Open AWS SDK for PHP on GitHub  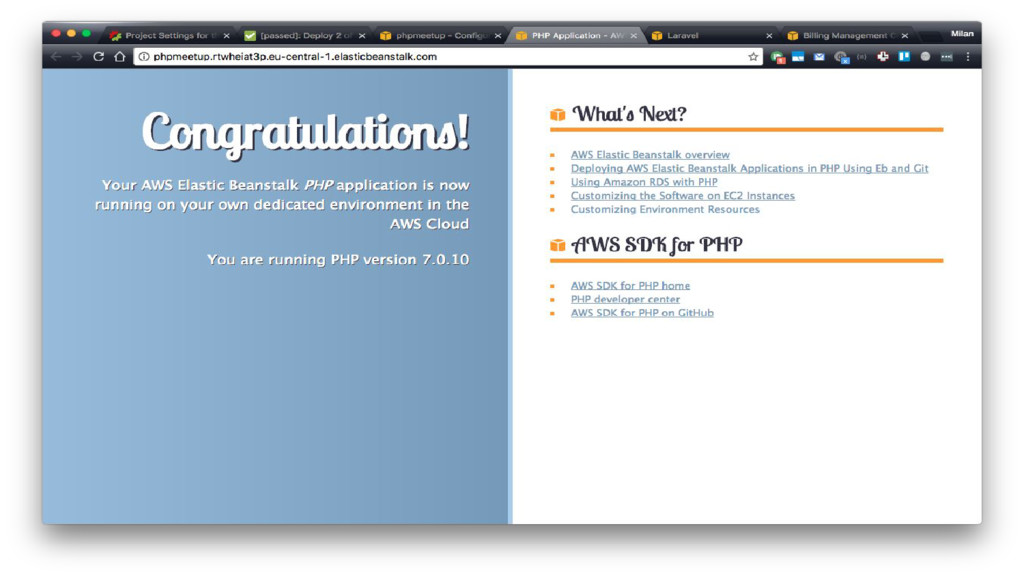(x=642, y=313)
